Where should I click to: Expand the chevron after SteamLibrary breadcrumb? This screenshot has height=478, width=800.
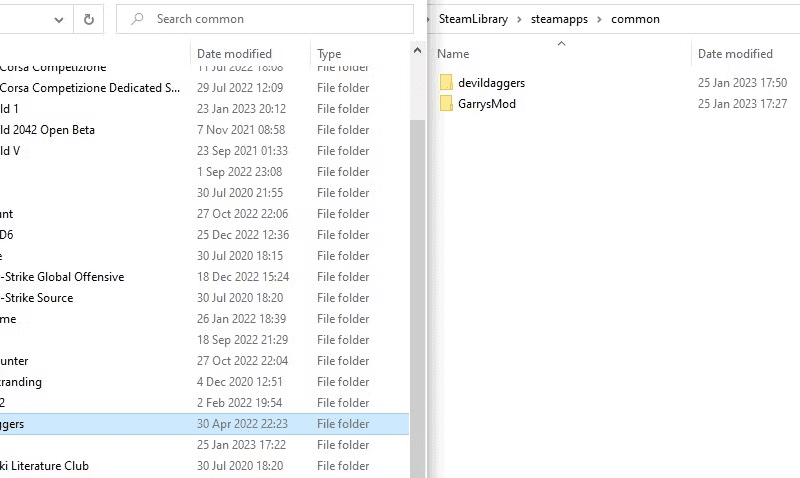pyautogui.click(x=519, y=19)
